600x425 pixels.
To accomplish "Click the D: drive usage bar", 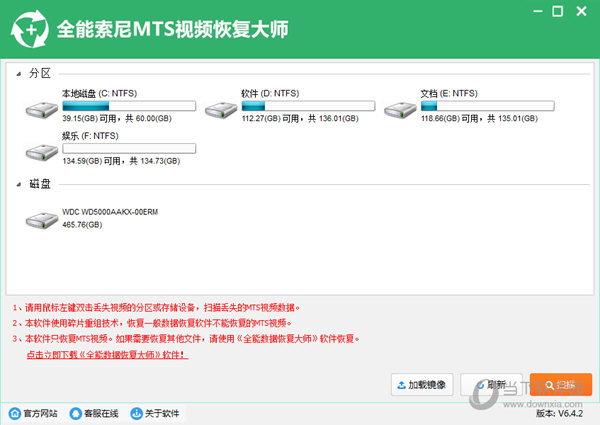I will 308,106.
